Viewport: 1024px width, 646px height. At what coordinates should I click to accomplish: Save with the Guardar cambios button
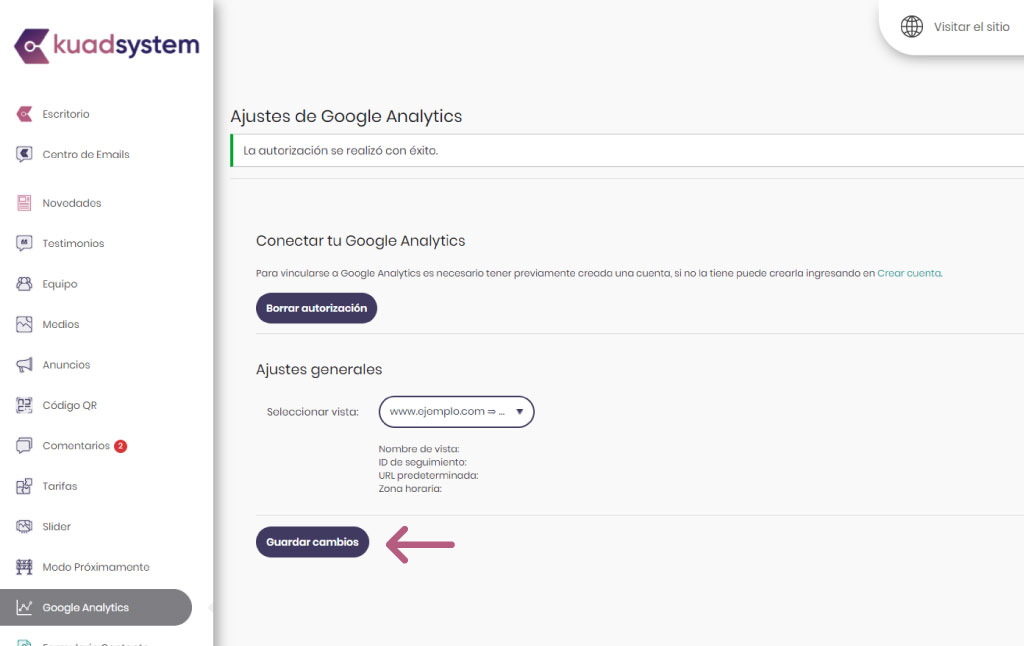point(312,542)
